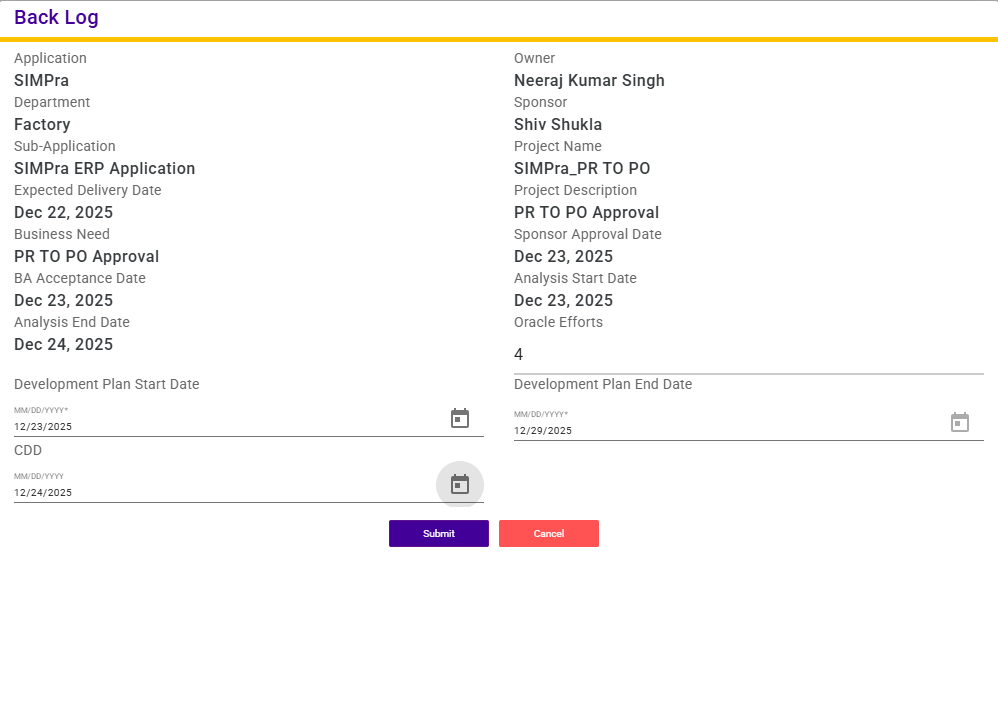The height and width of the screenshot is (704, 998).
Task: Click the Project Description value text
Action: (586, 213)
